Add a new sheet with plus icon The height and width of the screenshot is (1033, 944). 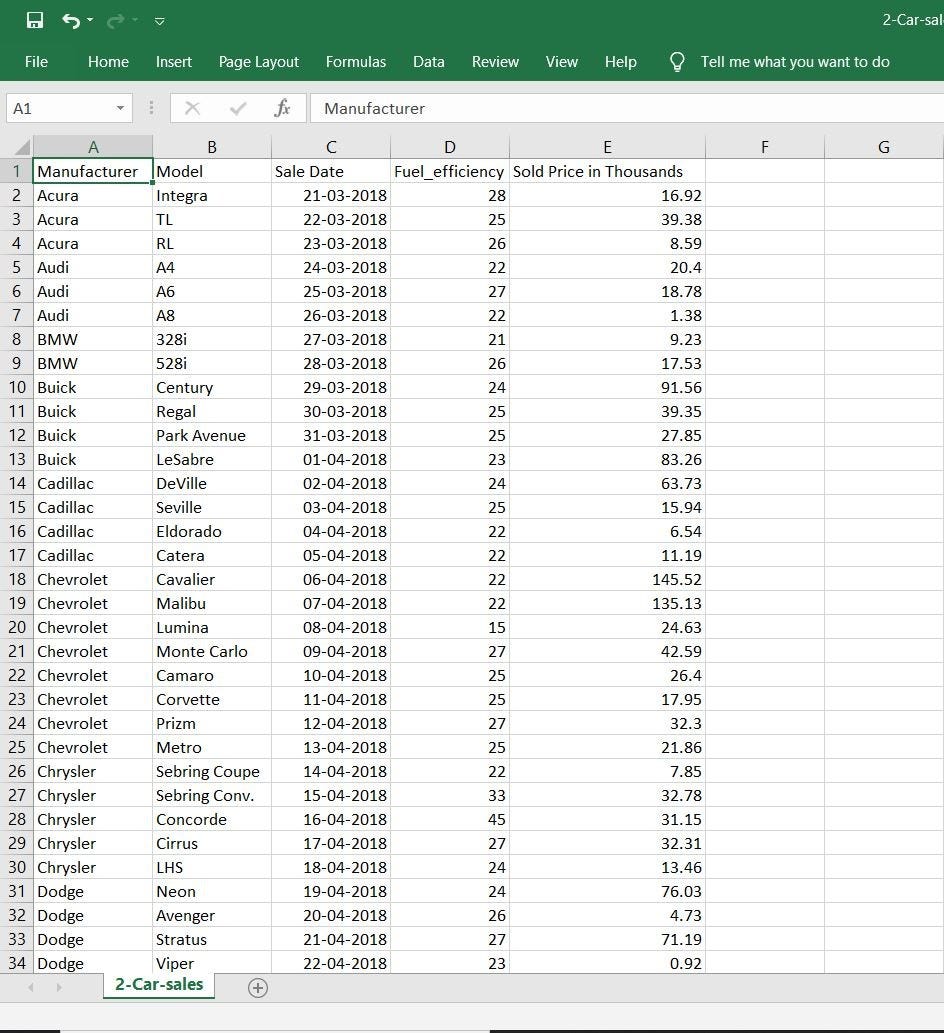(x=258, y=988)
